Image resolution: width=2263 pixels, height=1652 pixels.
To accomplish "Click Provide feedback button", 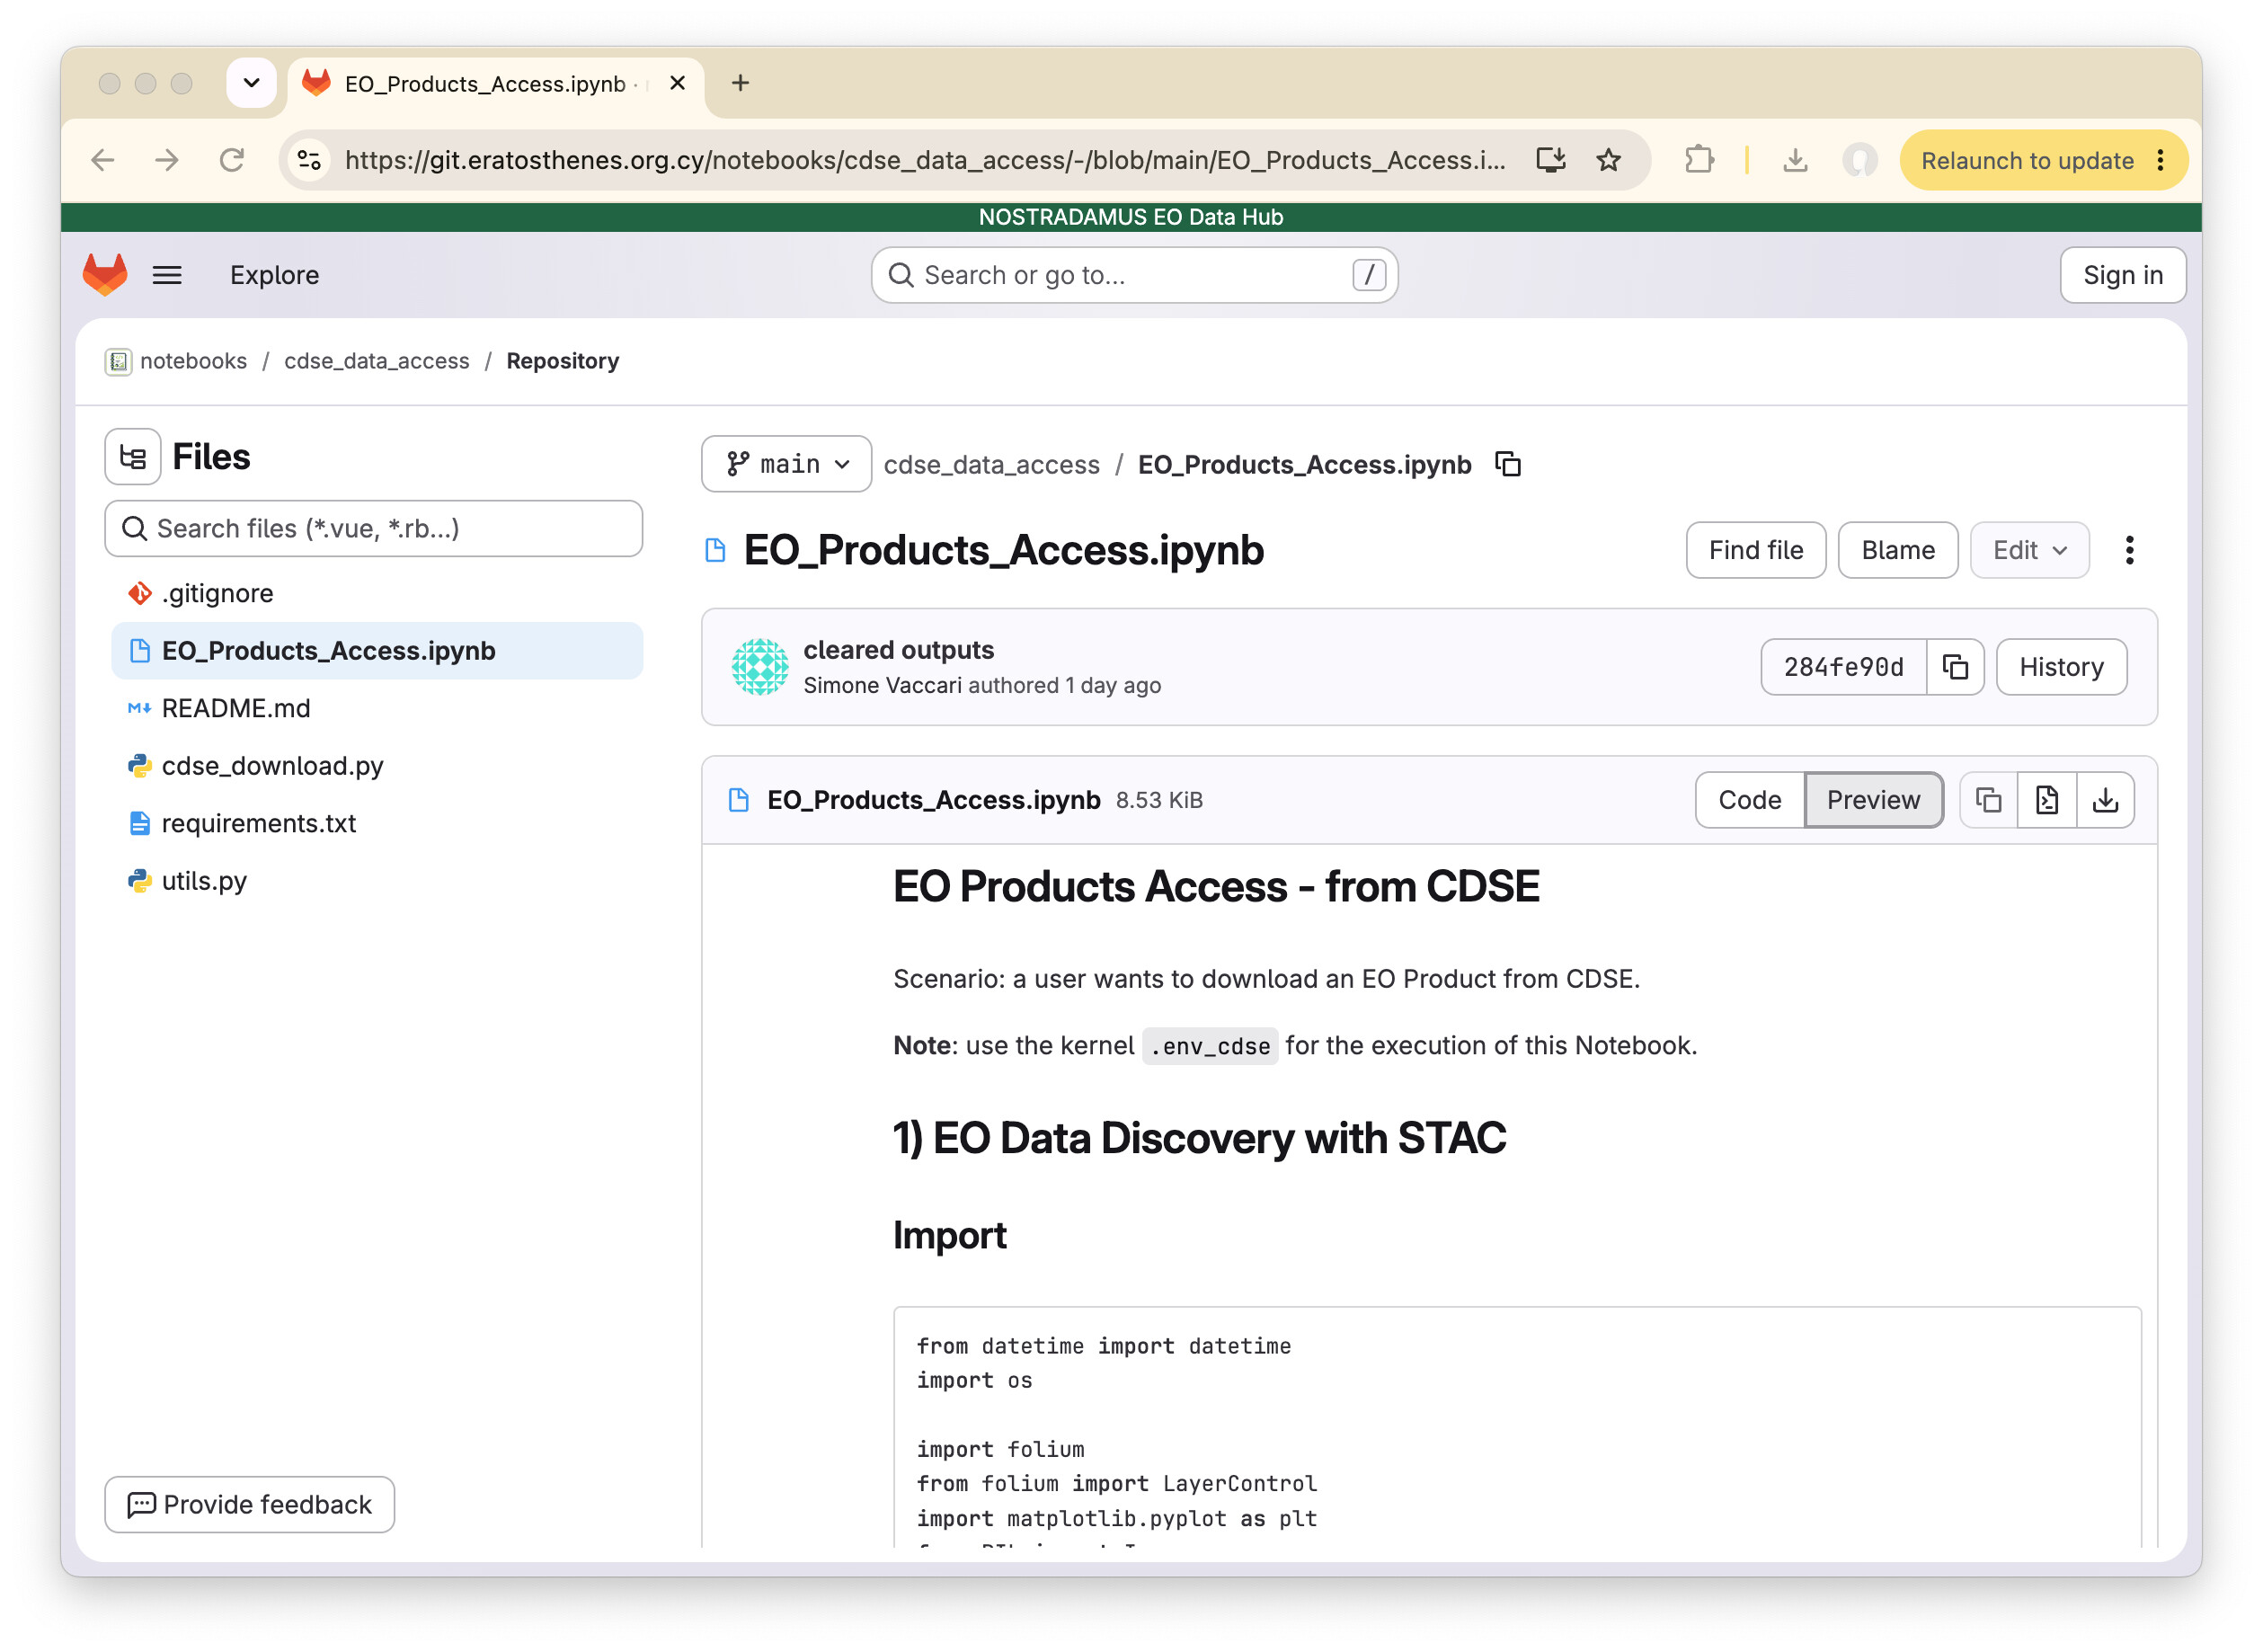I will pyautogui.click(x=250, y=1505).
